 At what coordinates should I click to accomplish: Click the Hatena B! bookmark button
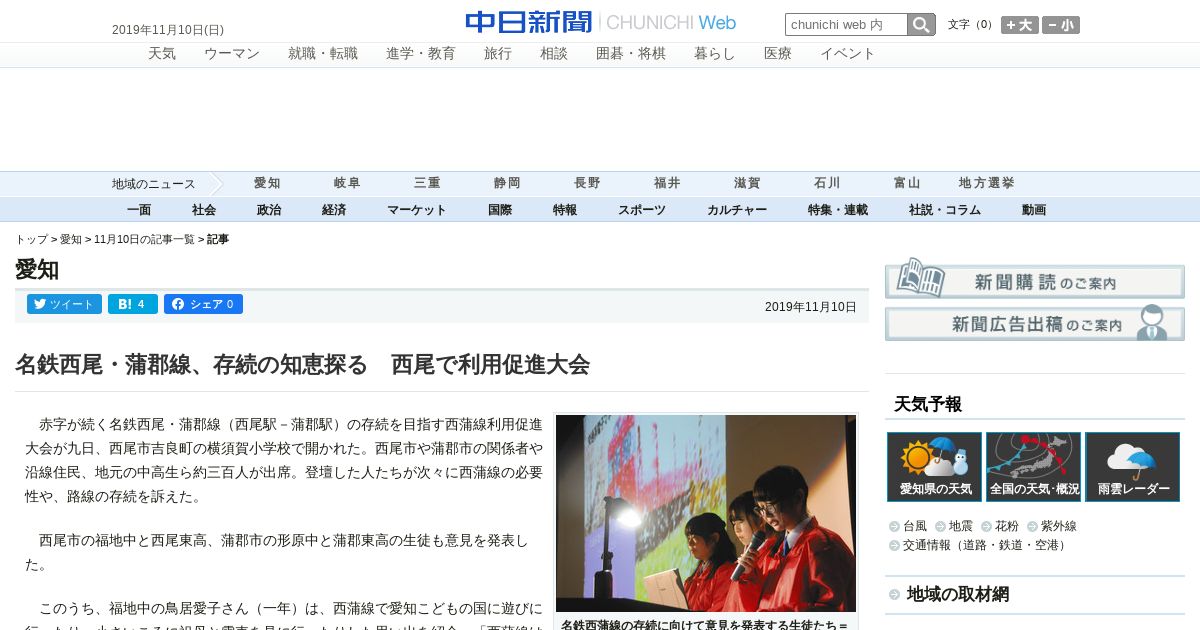133,304
